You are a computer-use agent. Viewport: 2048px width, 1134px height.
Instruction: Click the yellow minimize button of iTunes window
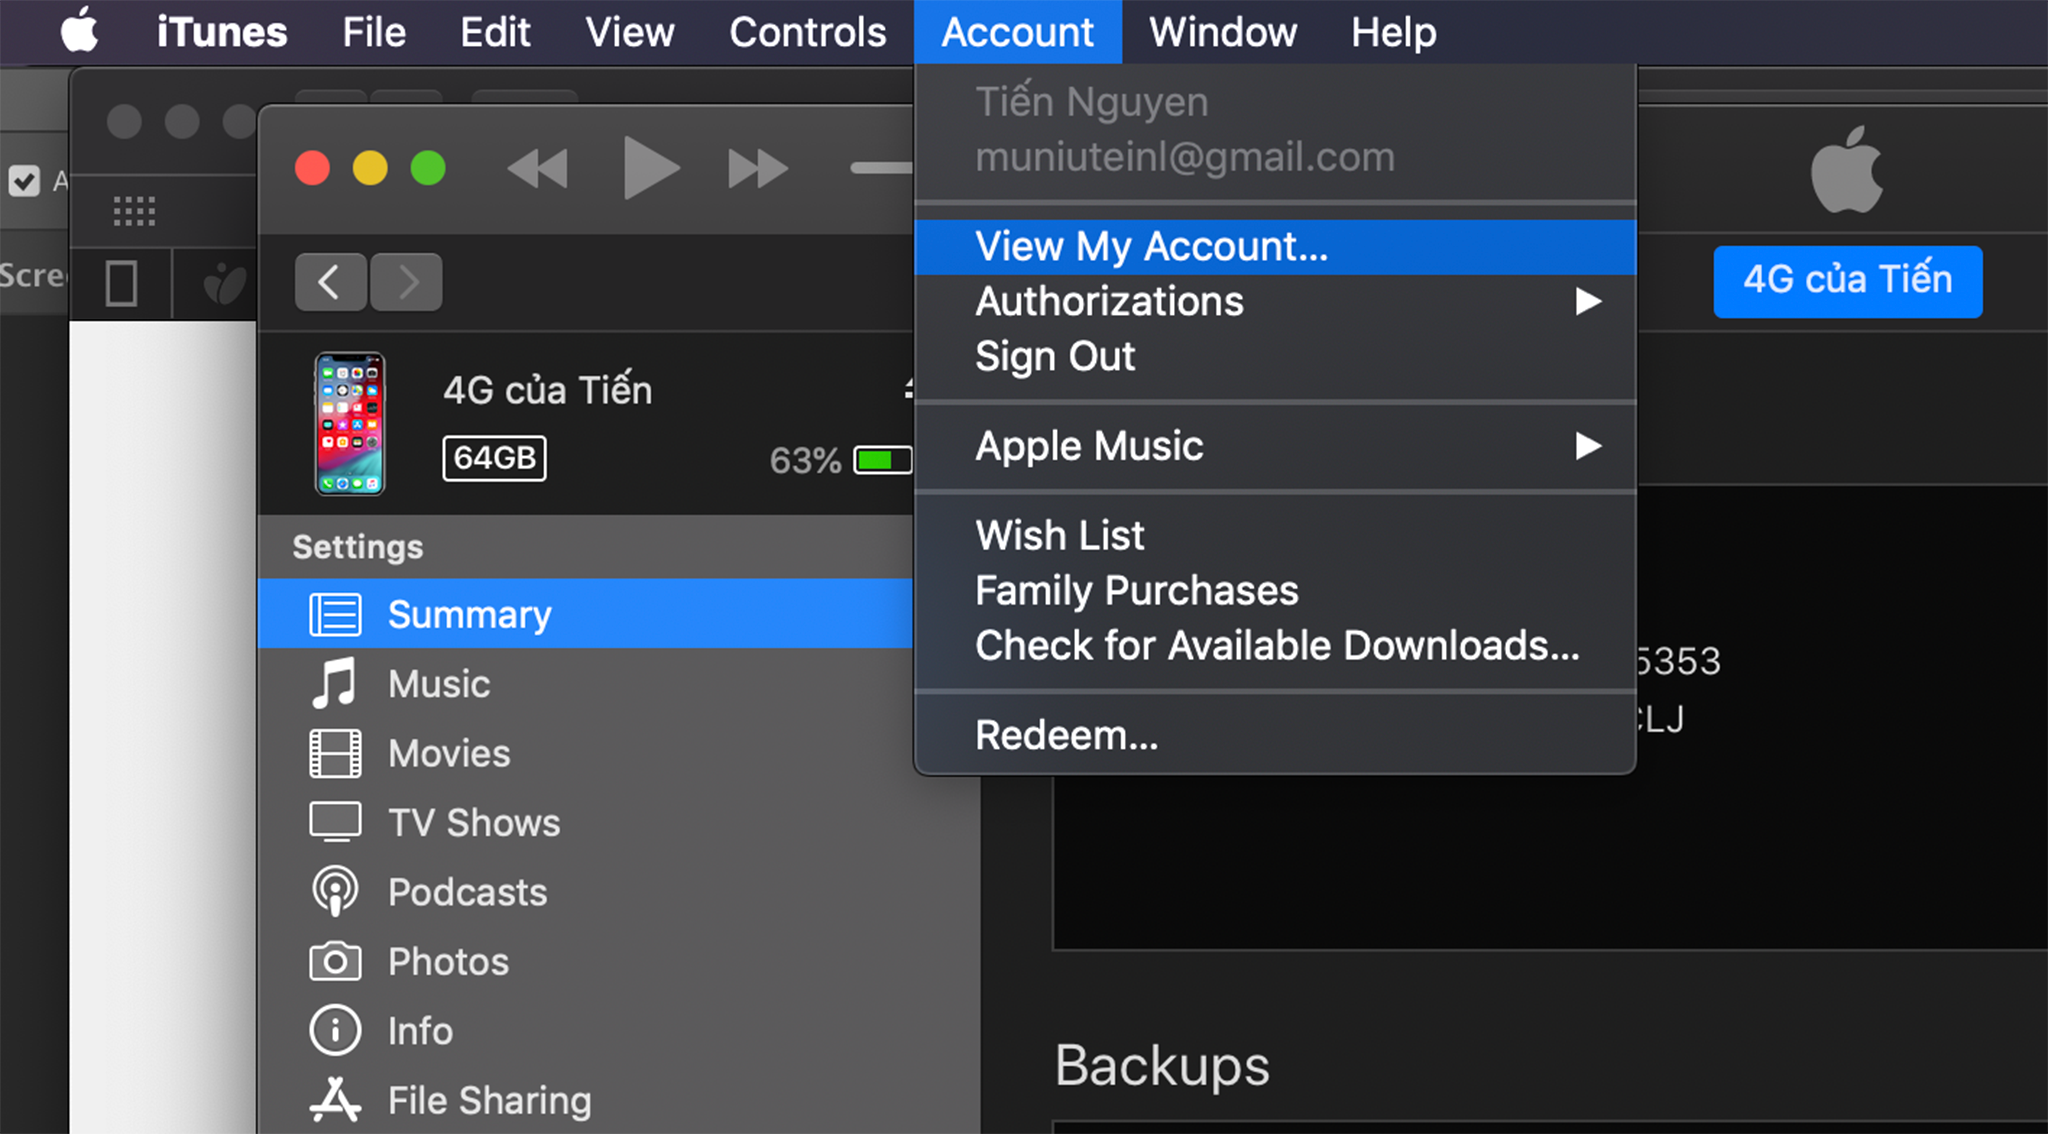tap(370, 168)
